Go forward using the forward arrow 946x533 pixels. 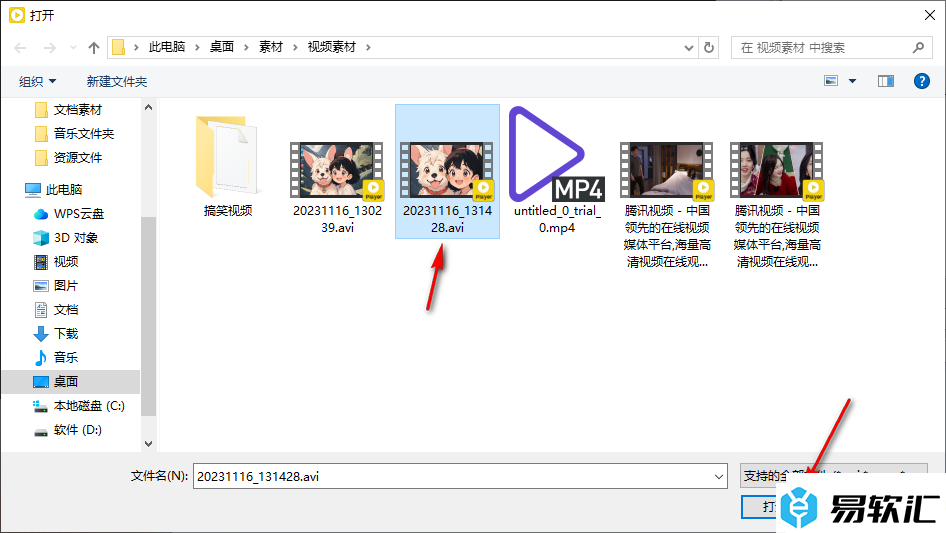coord(50,48)
